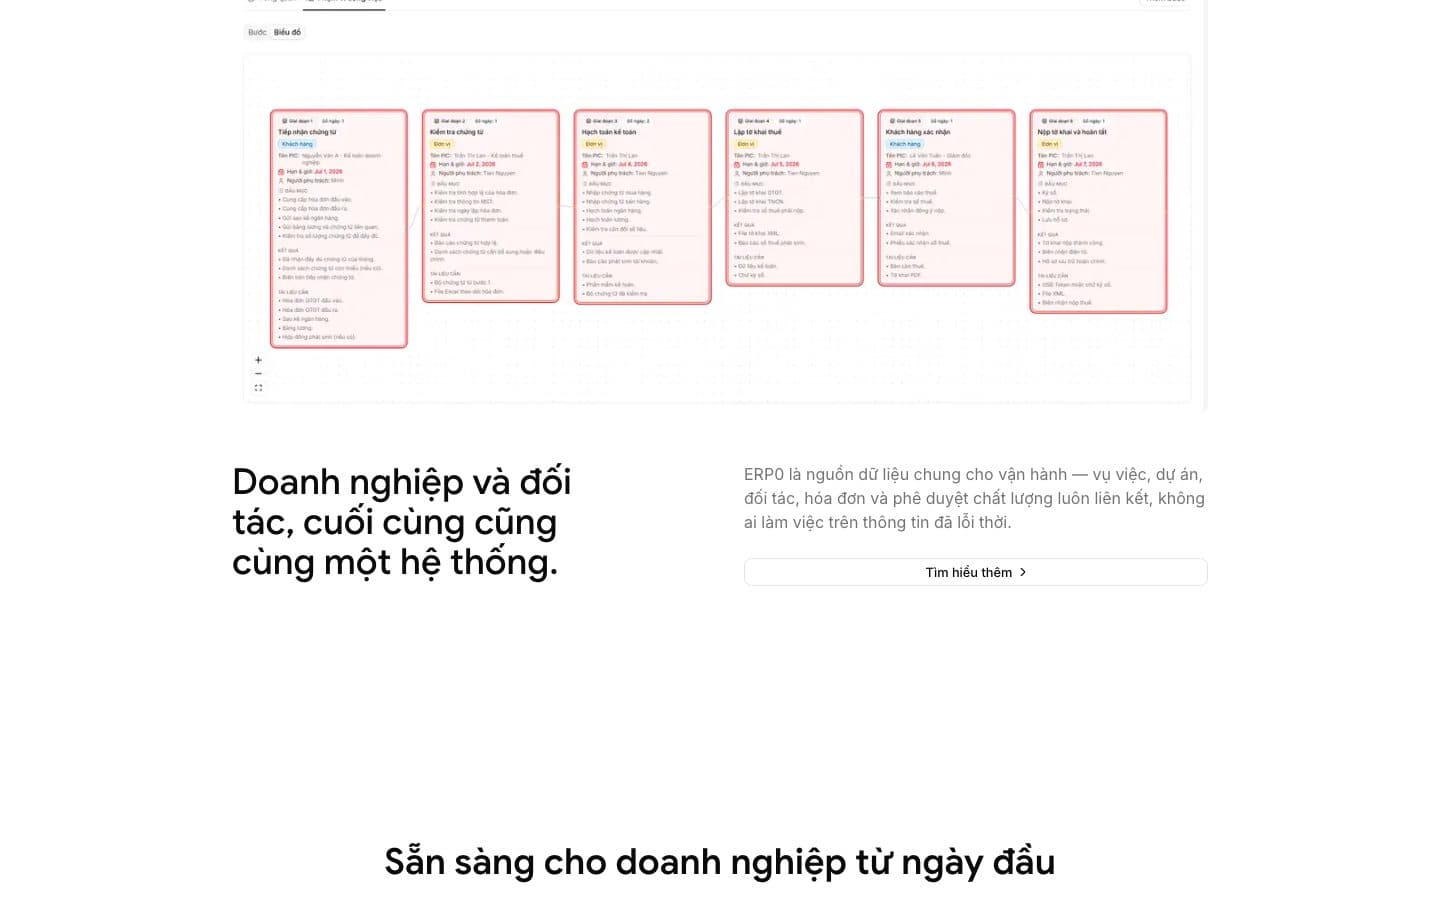This screenshot has width=1440, height=900.
Task: Click the Khách hàng tag in Tiếp nhận chứng từ card
Action: (x=297, y=144)
